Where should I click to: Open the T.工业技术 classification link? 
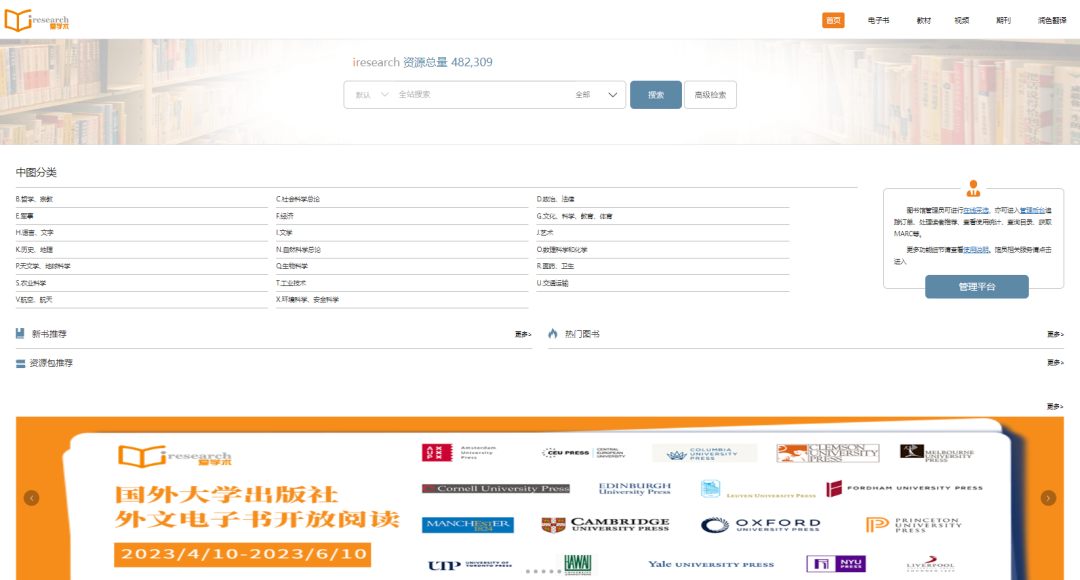pos(290,283)
